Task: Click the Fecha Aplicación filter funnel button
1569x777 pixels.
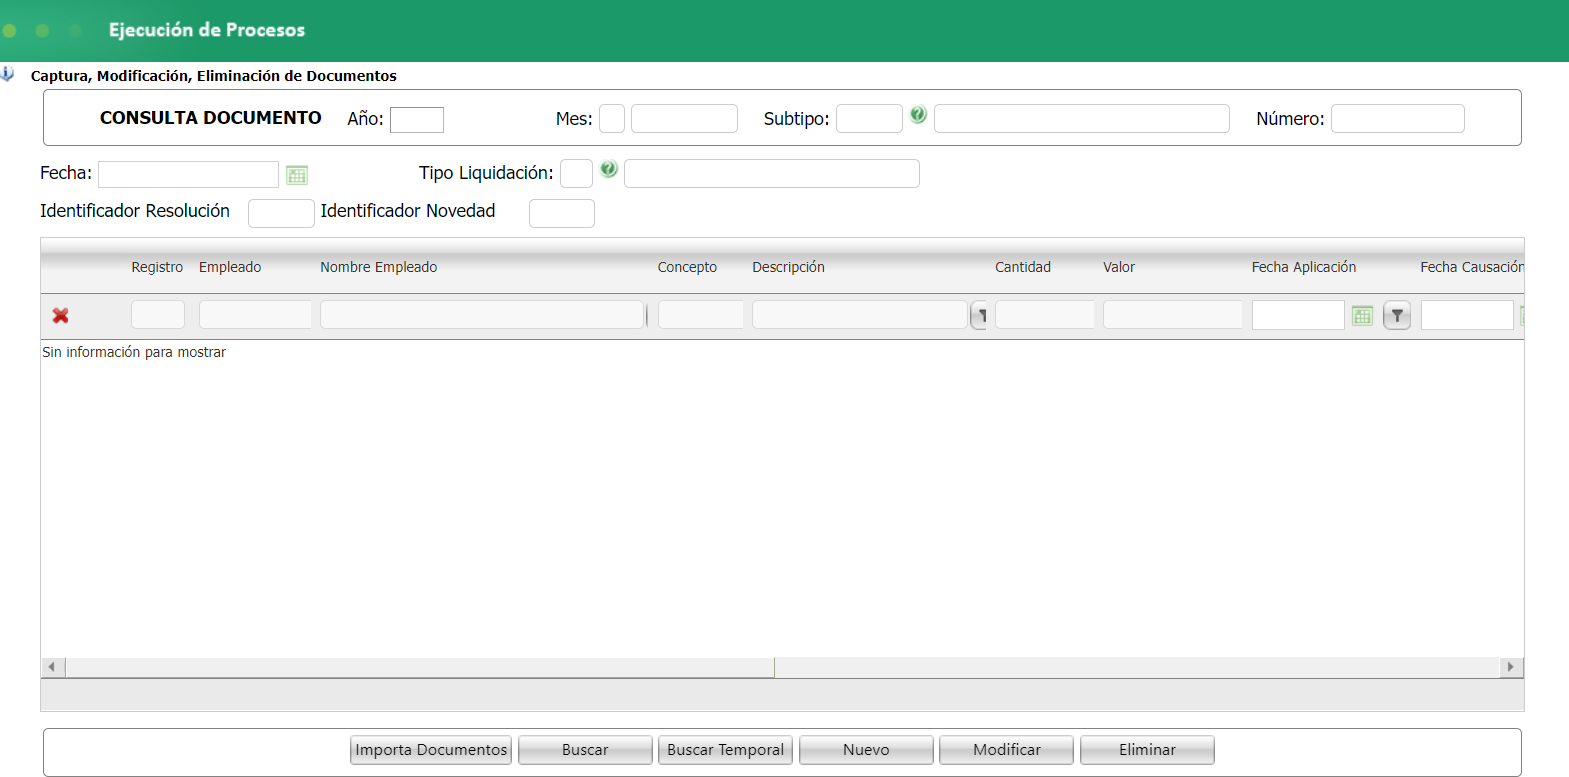Action: tap(1397, 316)
